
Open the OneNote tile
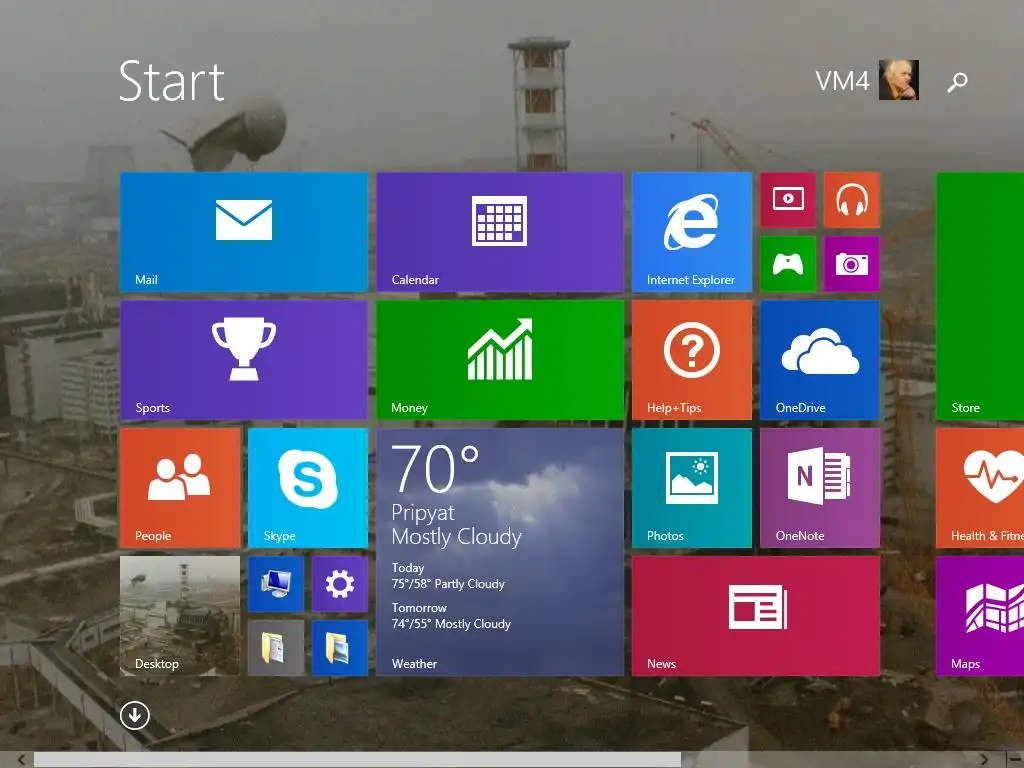point(820,488)
